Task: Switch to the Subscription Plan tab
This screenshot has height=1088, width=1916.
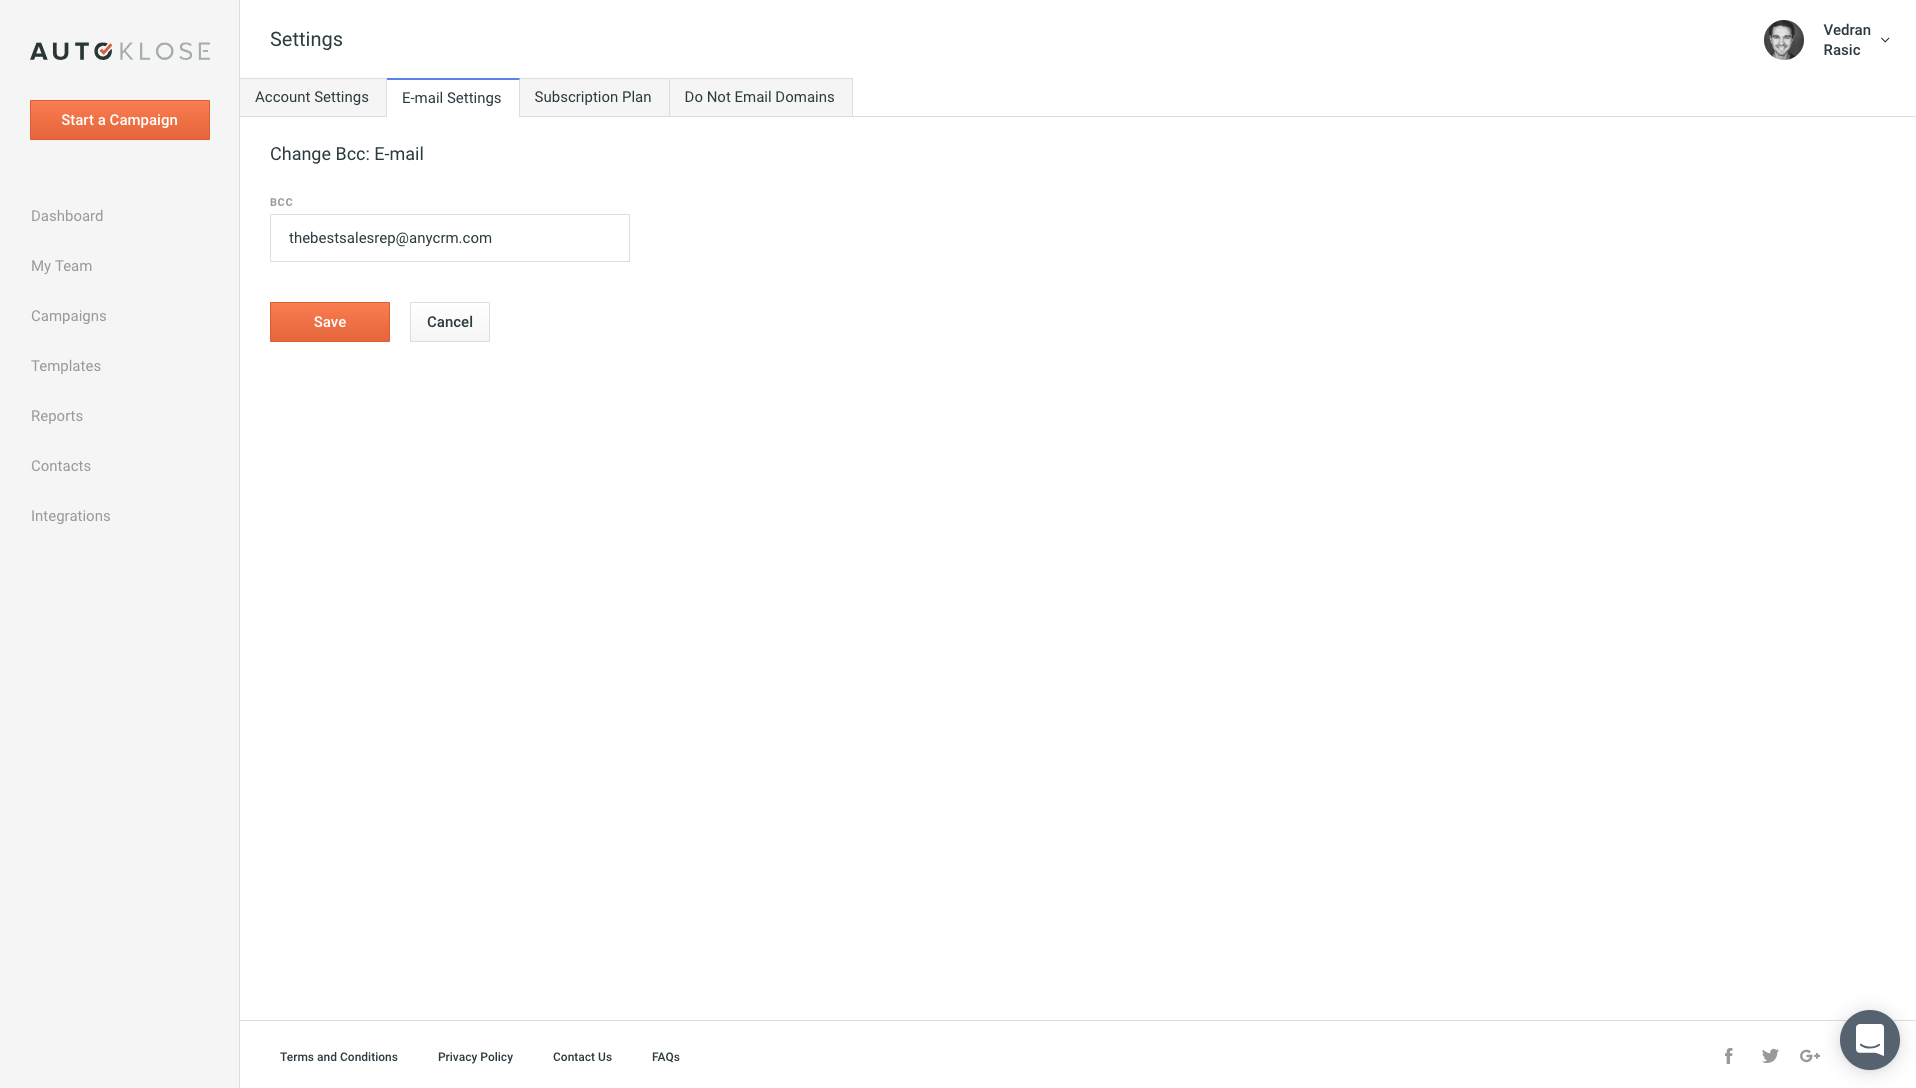Action: coord(593,97)
